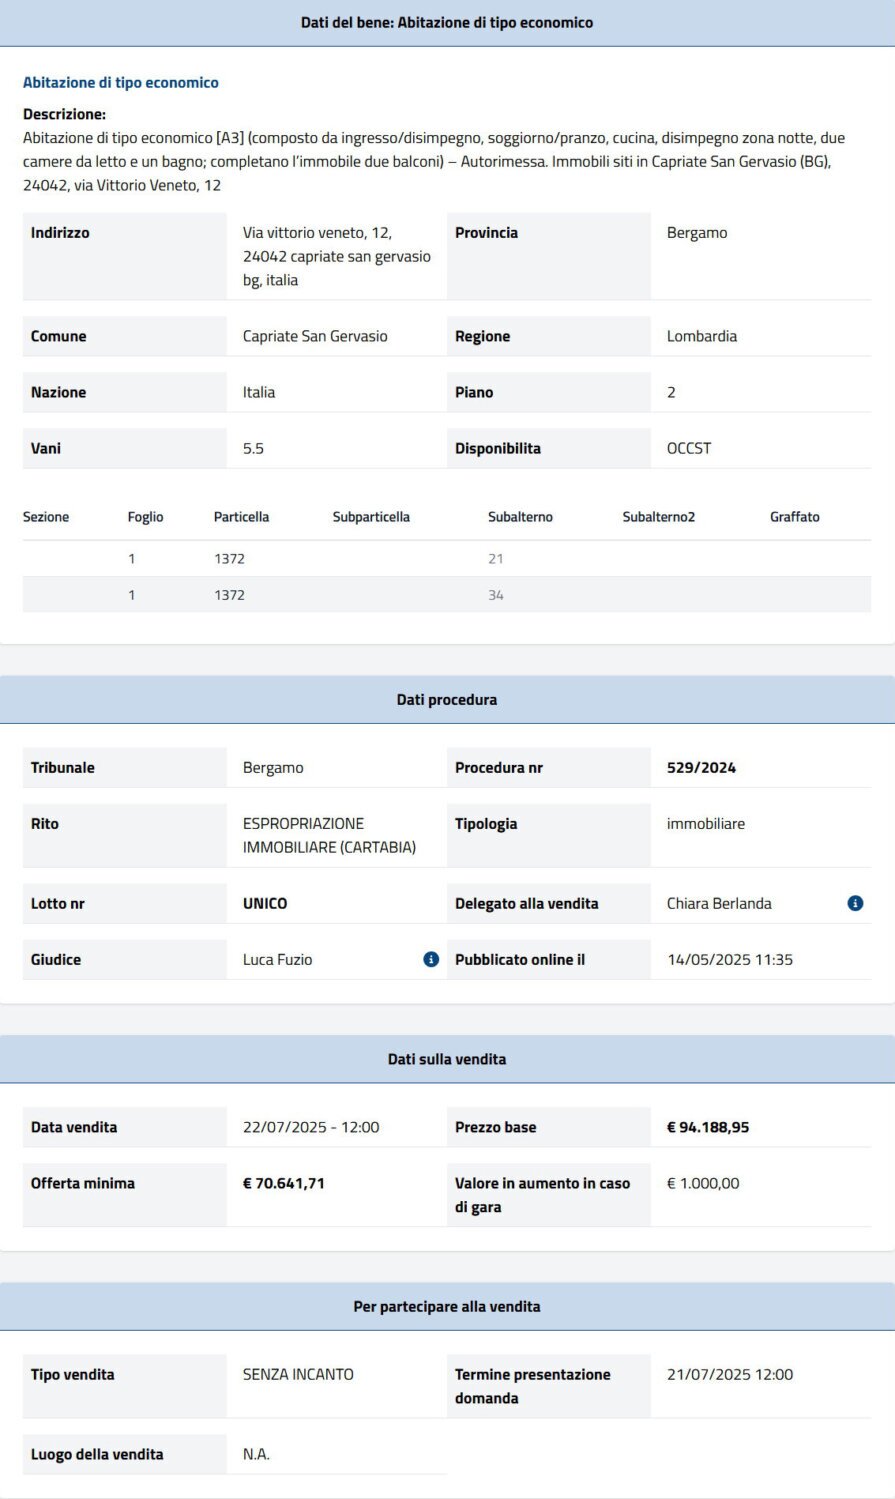895x1499 pixels.
Task: Open info icon next to Luca Fuzio
Action: click(431, 959)
